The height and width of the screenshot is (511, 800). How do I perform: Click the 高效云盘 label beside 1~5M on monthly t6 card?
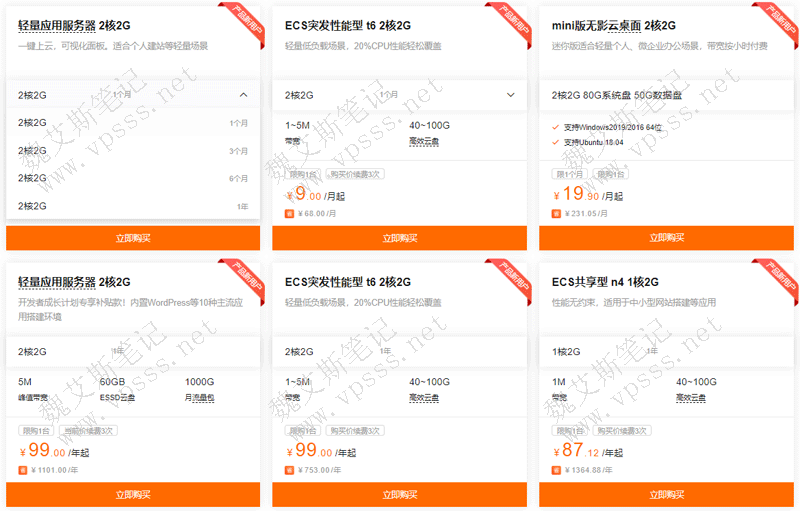coord(424,141)
